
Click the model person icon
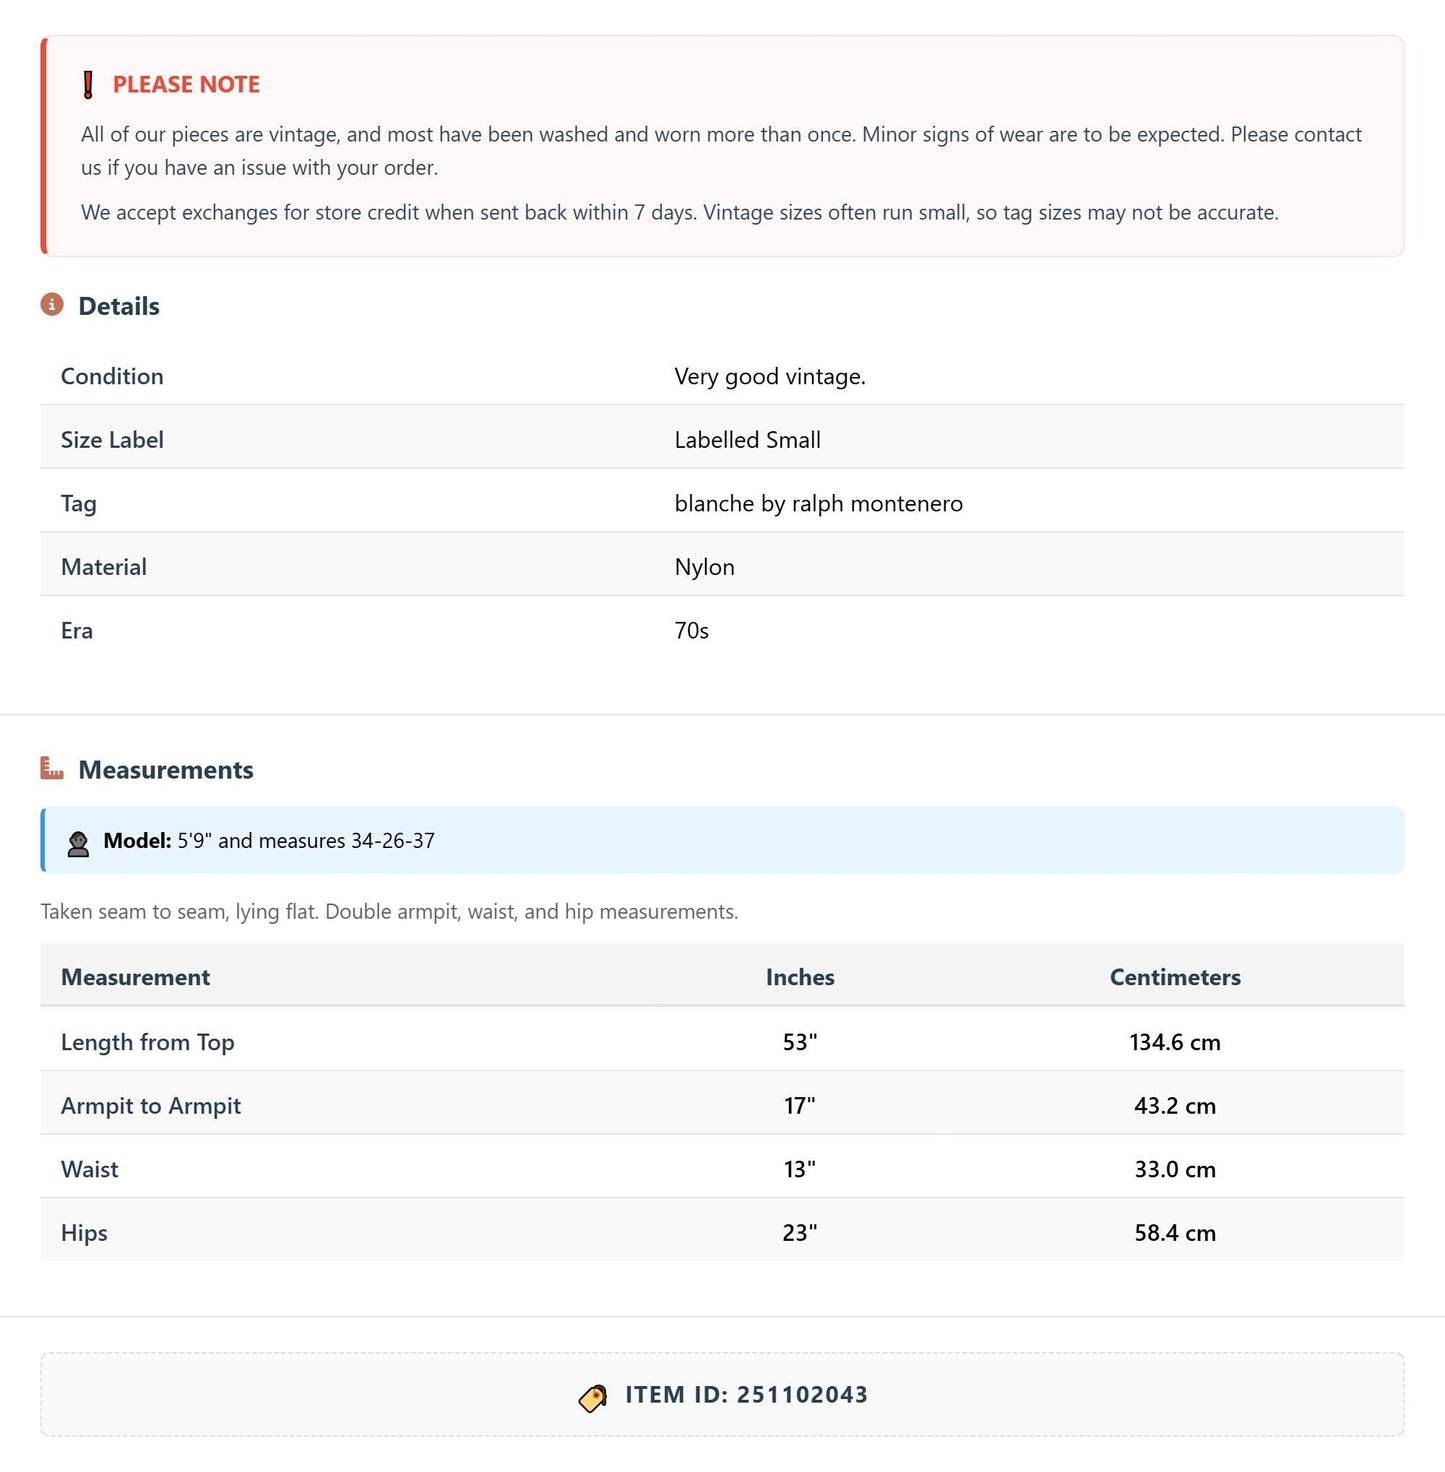(78, 842)
